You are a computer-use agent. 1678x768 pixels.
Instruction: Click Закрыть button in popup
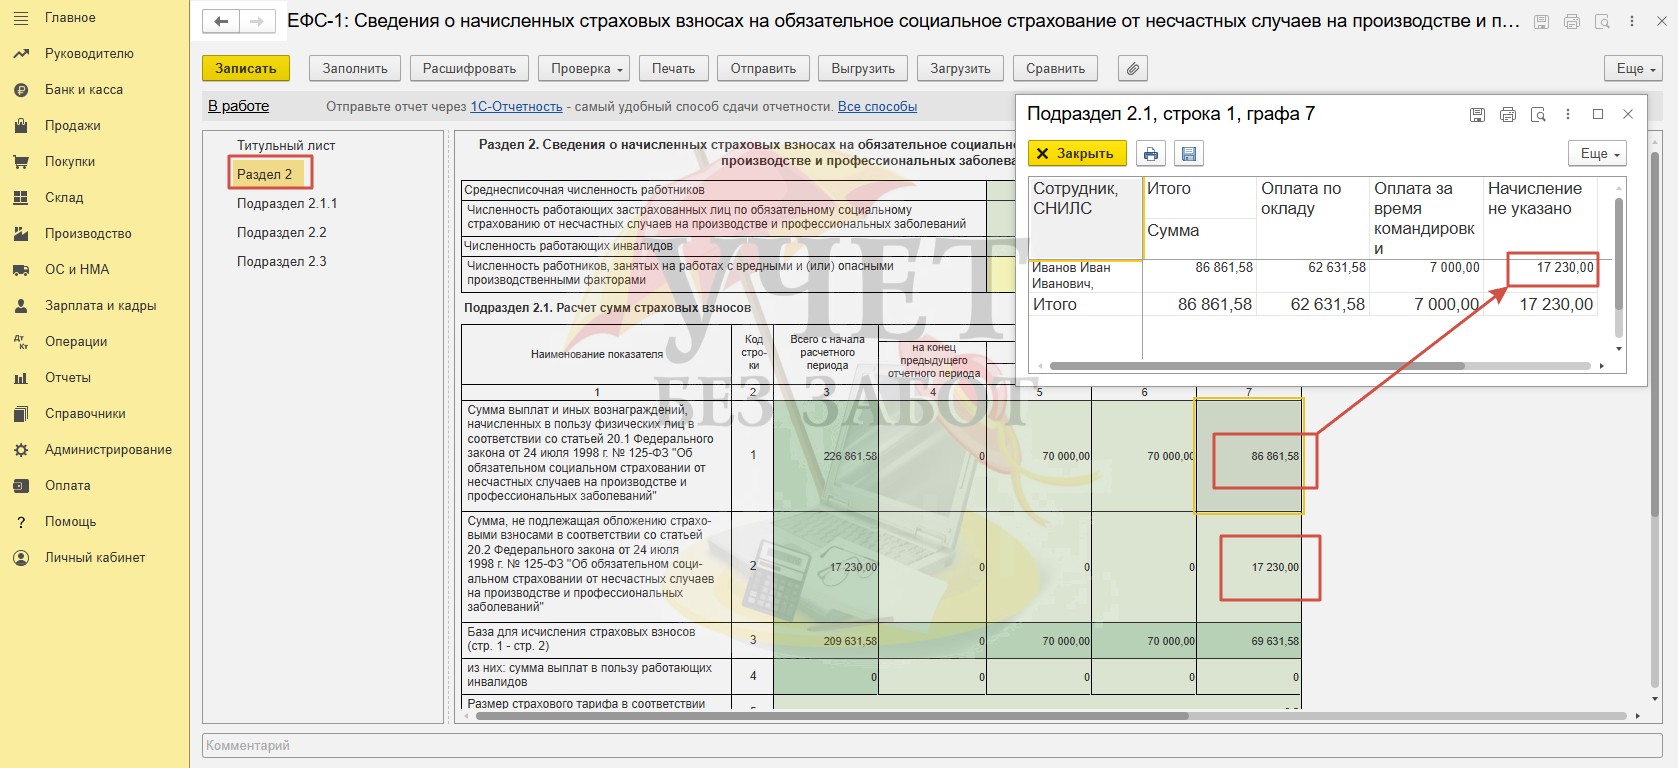(1077, 154)
